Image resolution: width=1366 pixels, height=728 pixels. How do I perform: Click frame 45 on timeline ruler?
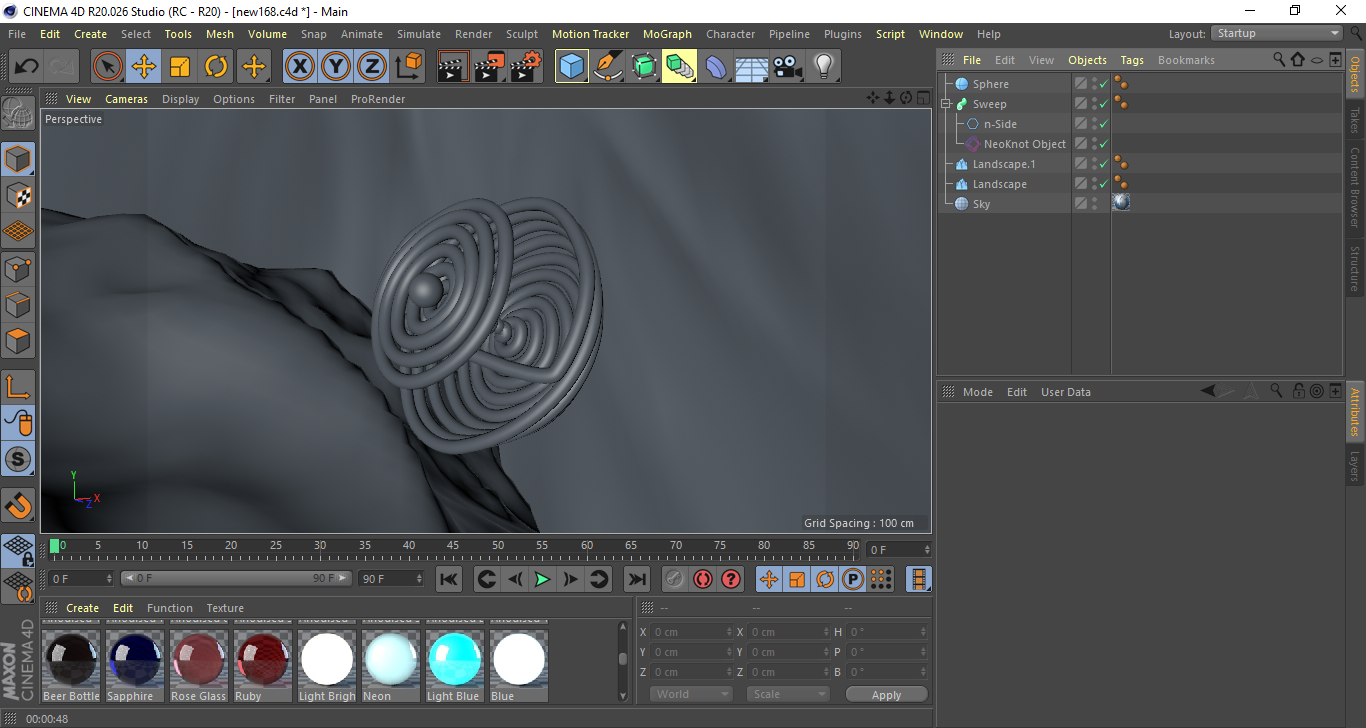coord(453,546)
